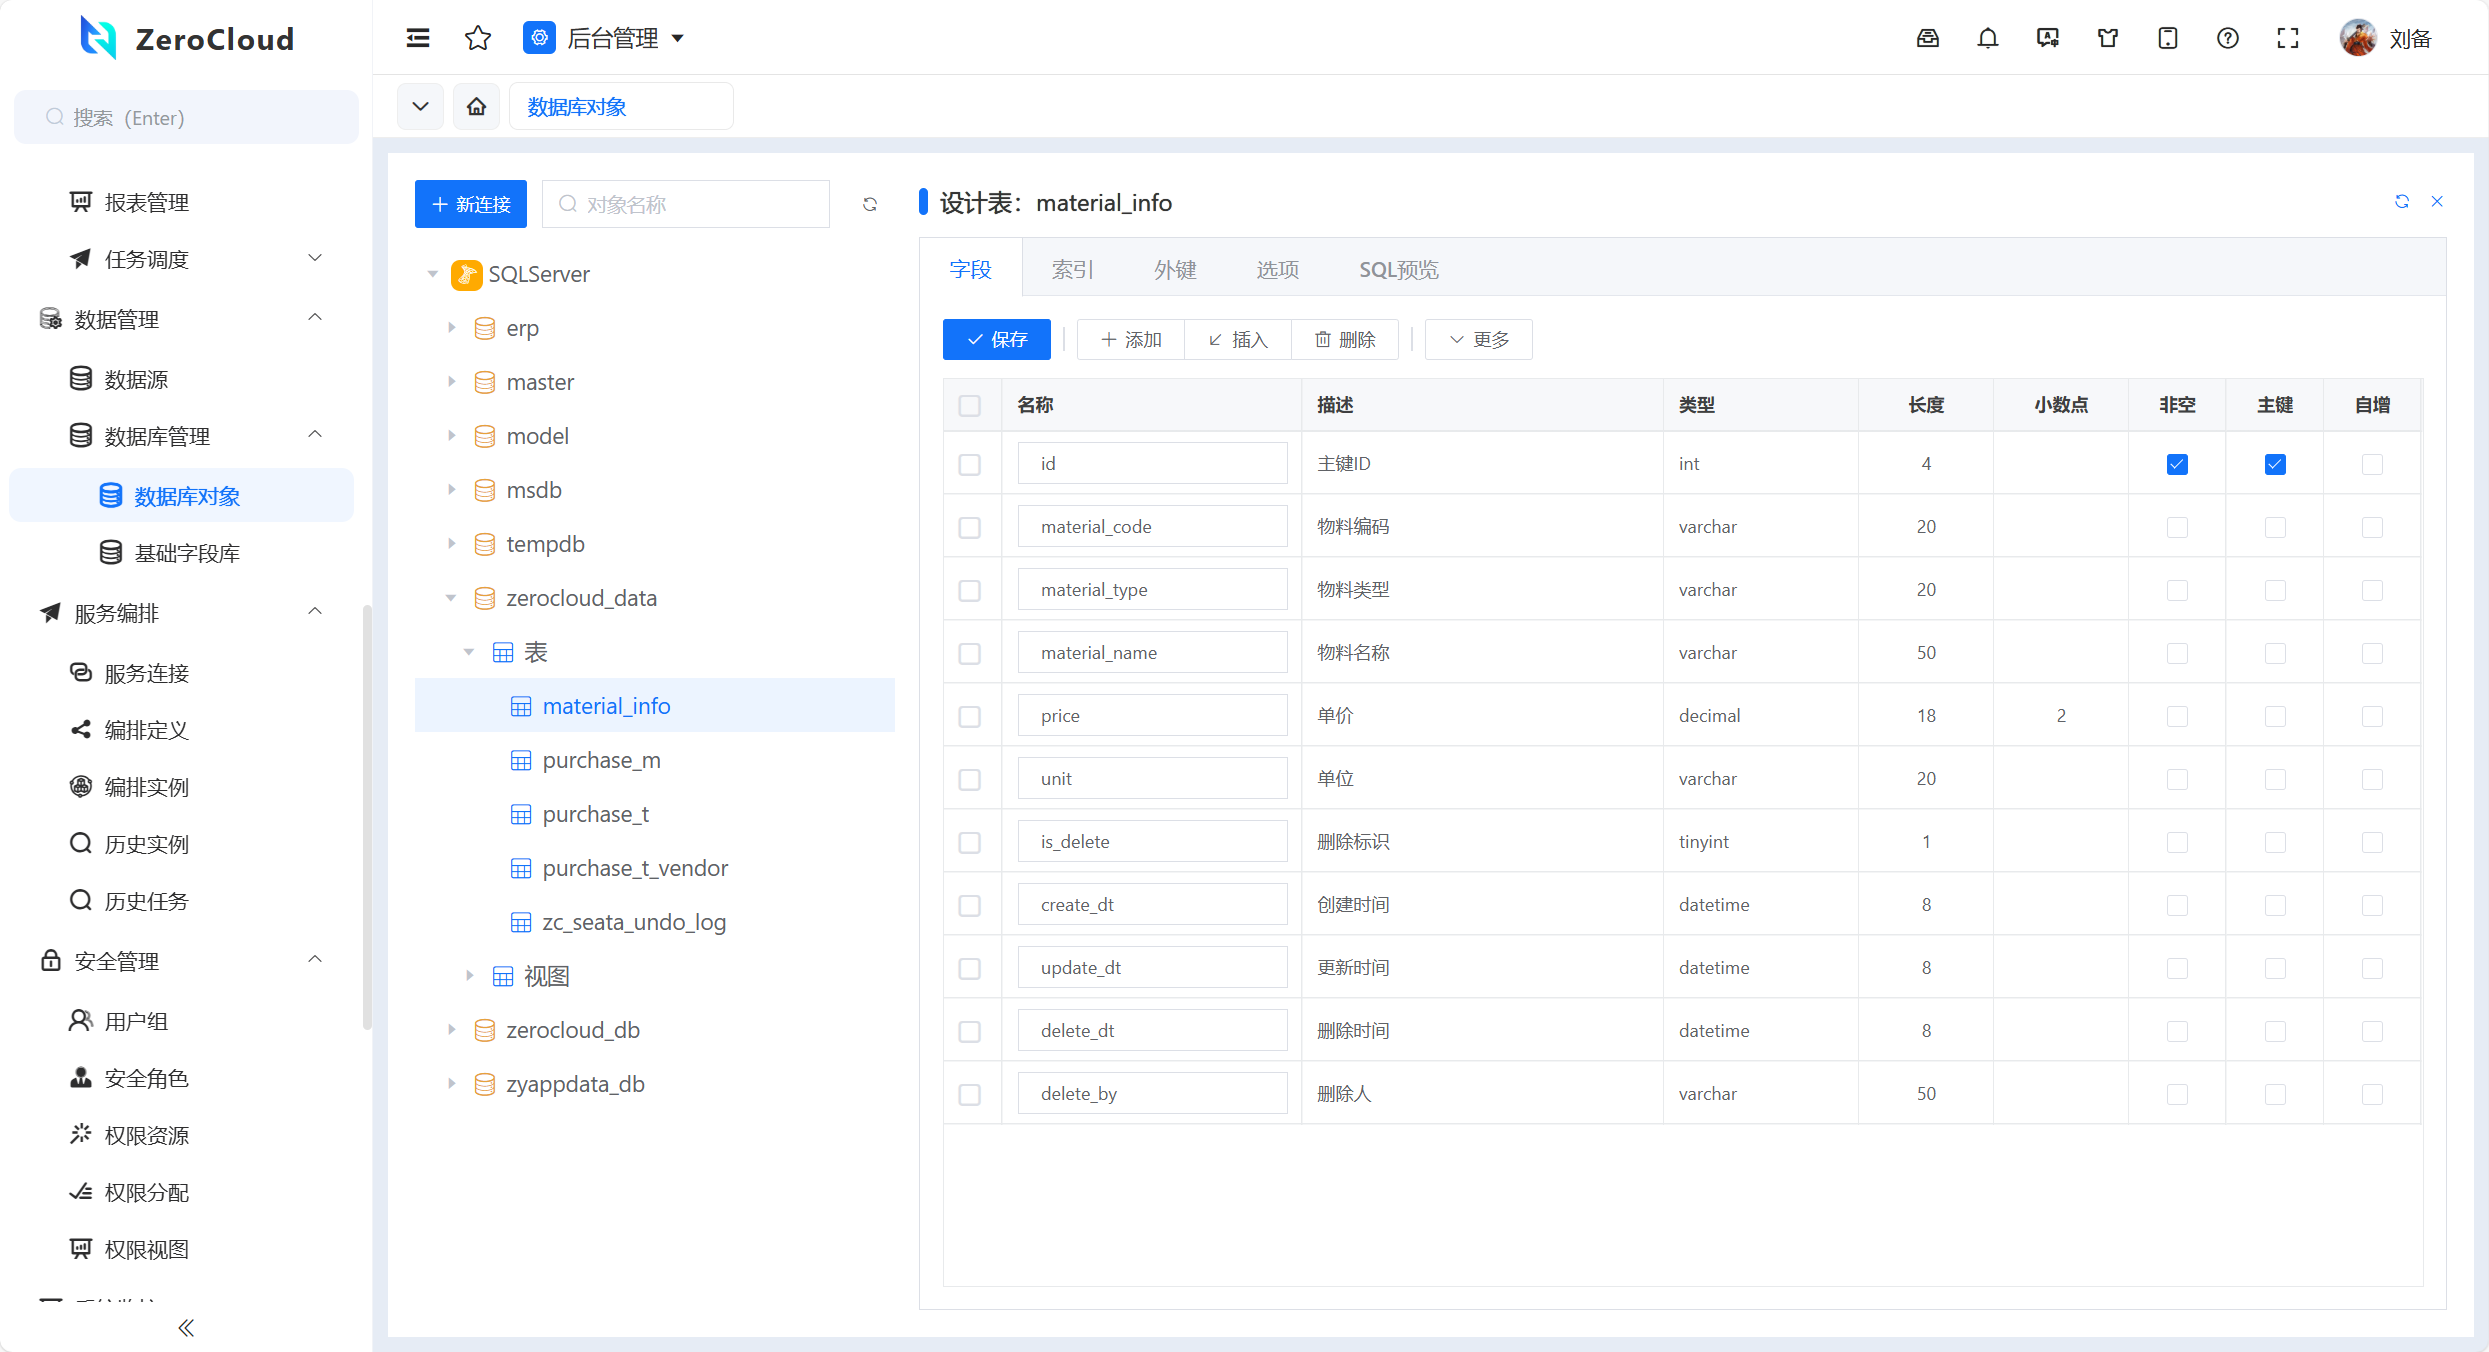Click the home tab icon
This screenshot has height=1352, width=2489.
point(476,106)
